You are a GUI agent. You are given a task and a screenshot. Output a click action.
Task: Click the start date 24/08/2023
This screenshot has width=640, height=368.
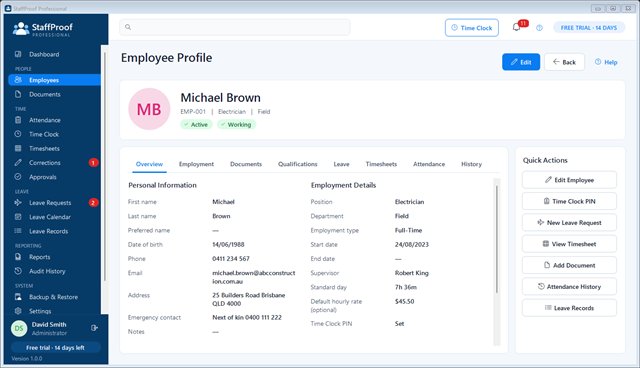[411, 244]
